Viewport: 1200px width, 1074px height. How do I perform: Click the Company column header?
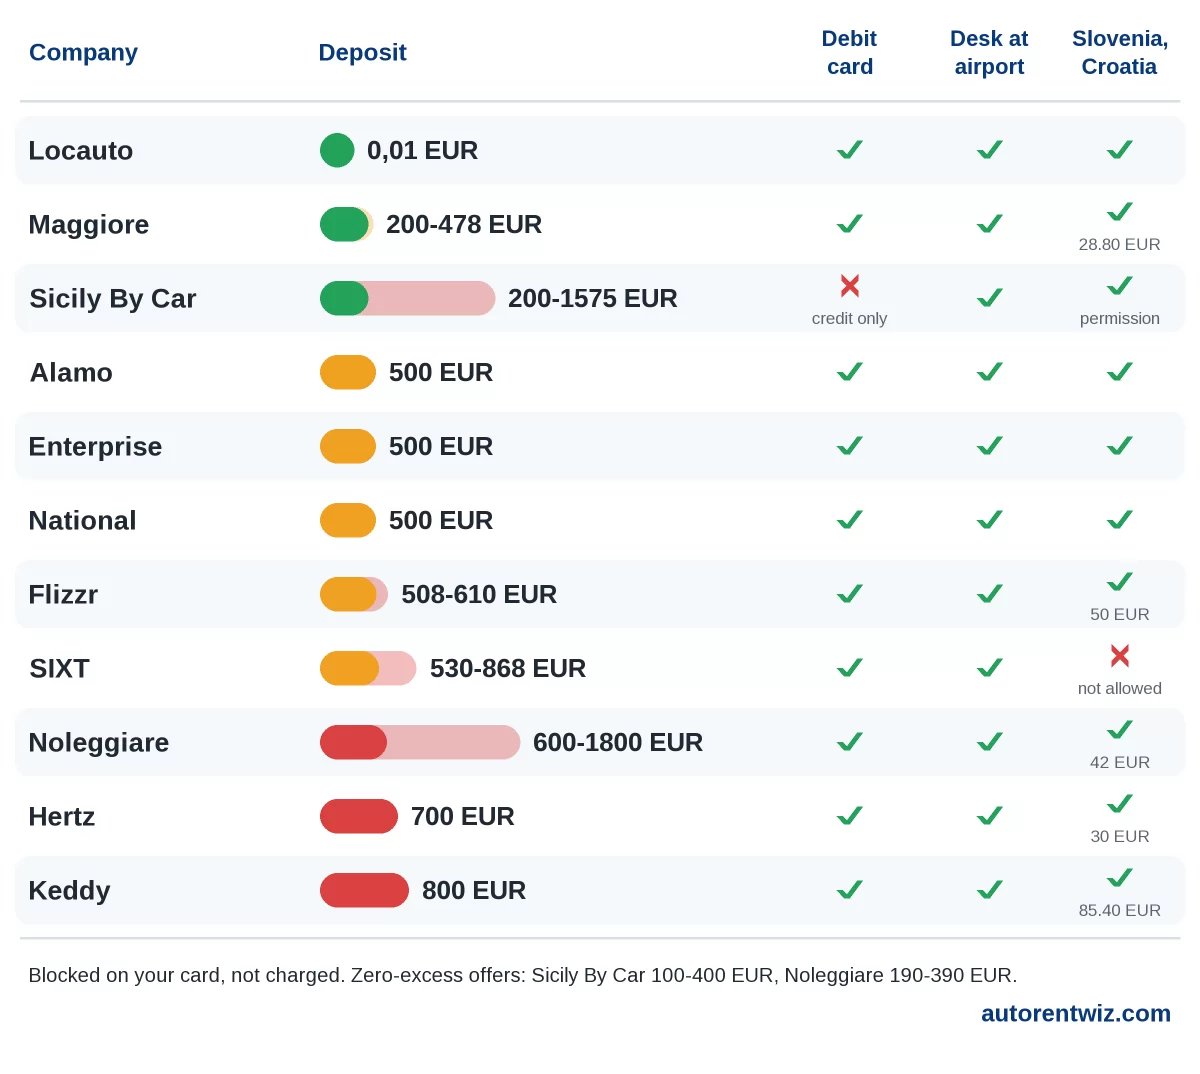point(83,53)
